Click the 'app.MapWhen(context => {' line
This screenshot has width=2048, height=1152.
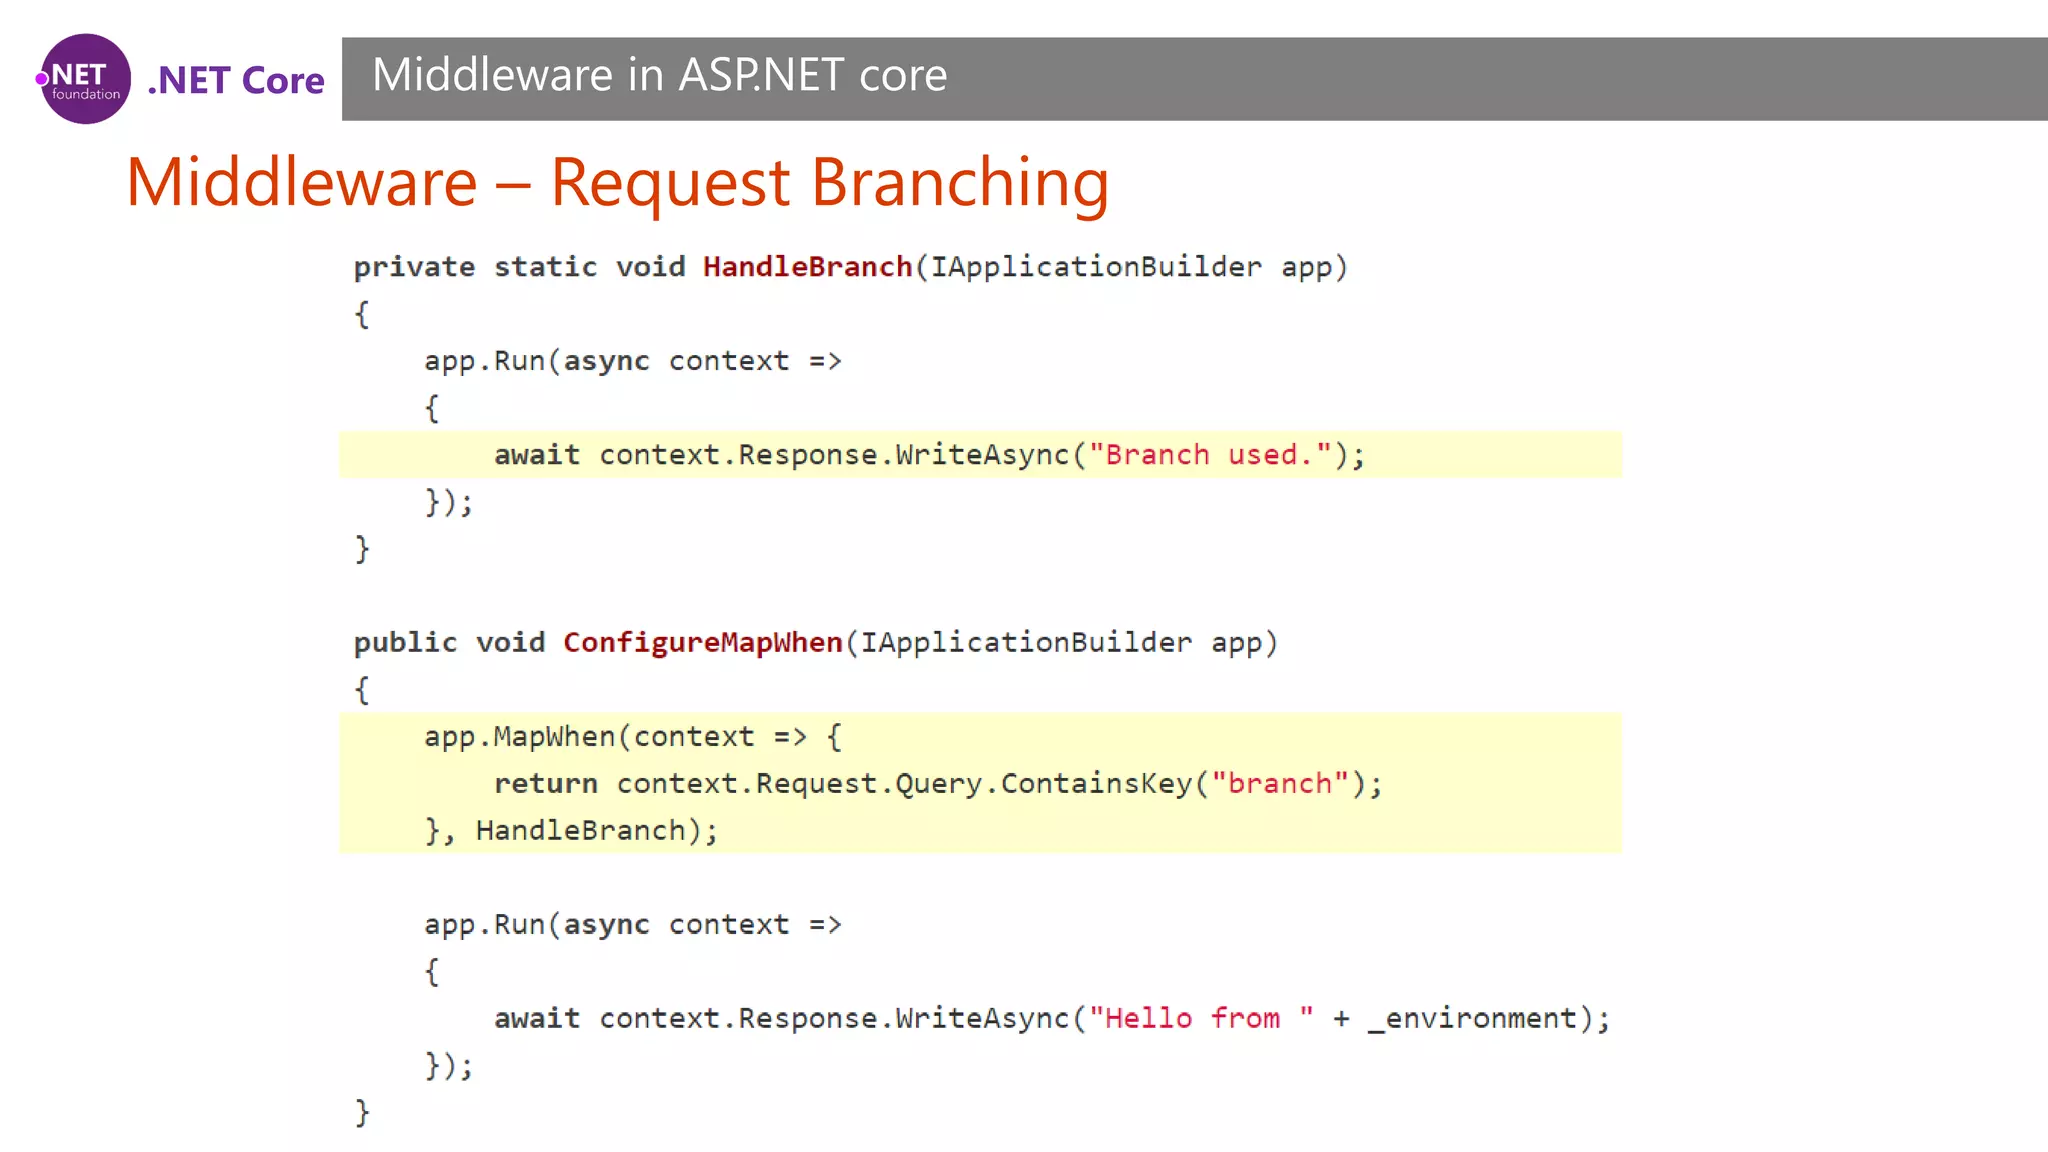coord(633,737)
